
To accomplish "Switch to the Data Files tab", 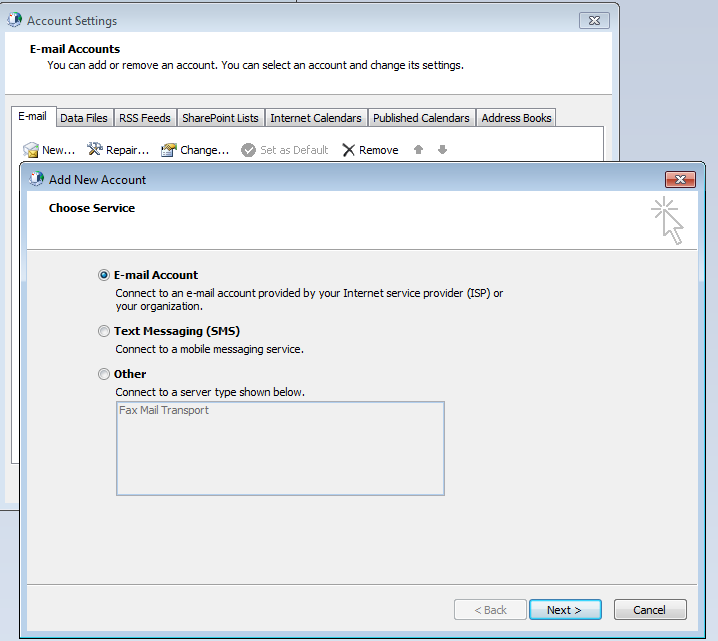I will 84,118.
